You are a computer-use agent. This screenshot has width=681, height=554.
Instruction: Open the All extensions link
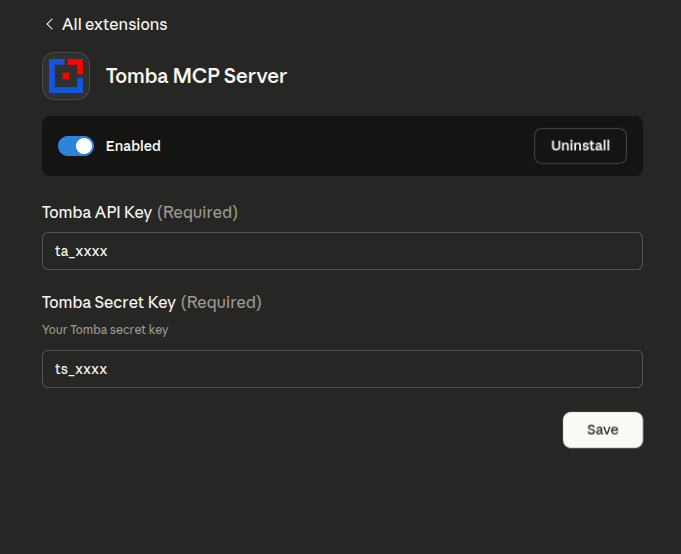click(x=114, y=24)
